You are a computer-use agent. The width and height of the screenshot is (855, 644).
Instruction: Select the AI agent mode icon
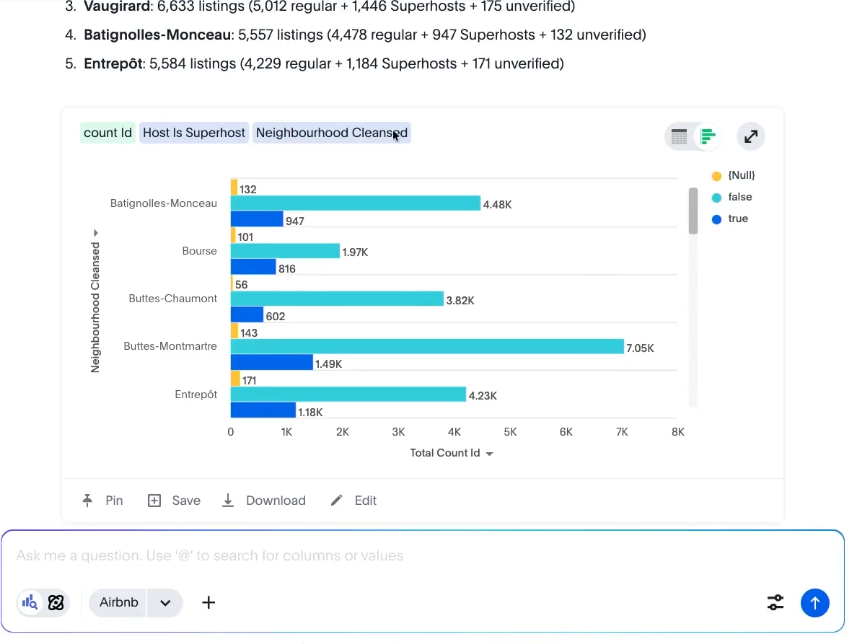56,602
